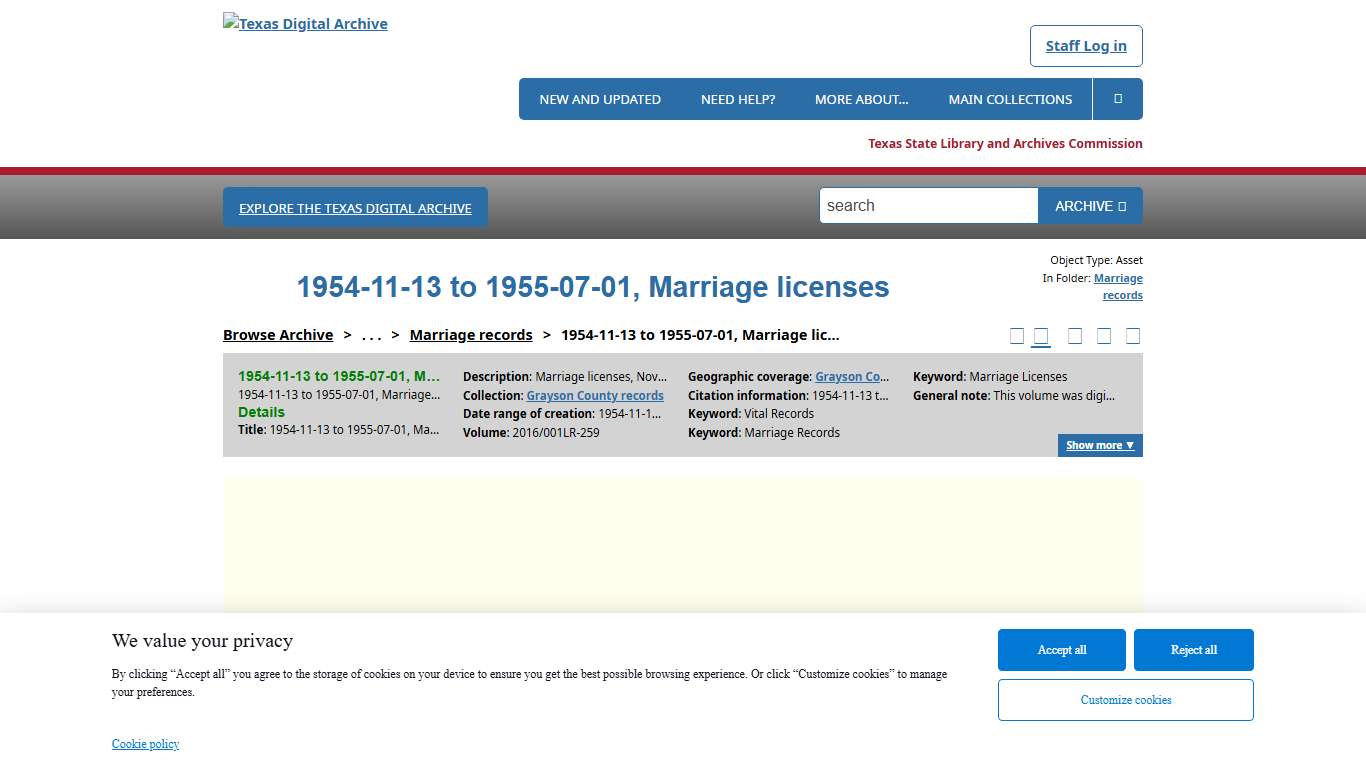Viewport: 1366px width, 768px height.
Task: Click the icon inside the ARCHIVE button
Action: click(1124, 205)
